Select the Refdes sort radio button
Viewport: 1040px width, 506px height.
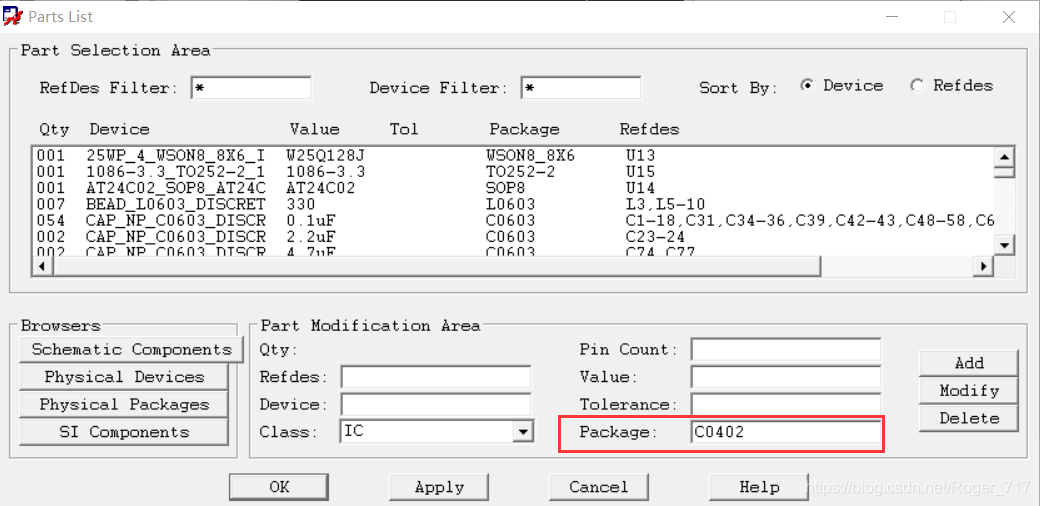[917, 86]
